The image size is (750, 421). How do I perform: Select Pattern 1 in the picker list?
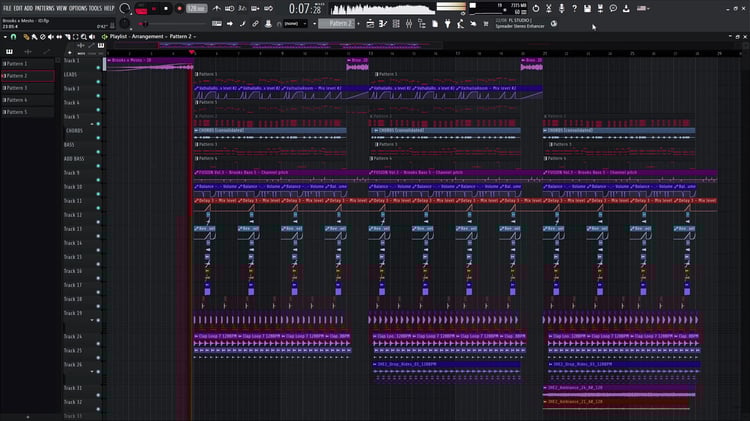28,64
